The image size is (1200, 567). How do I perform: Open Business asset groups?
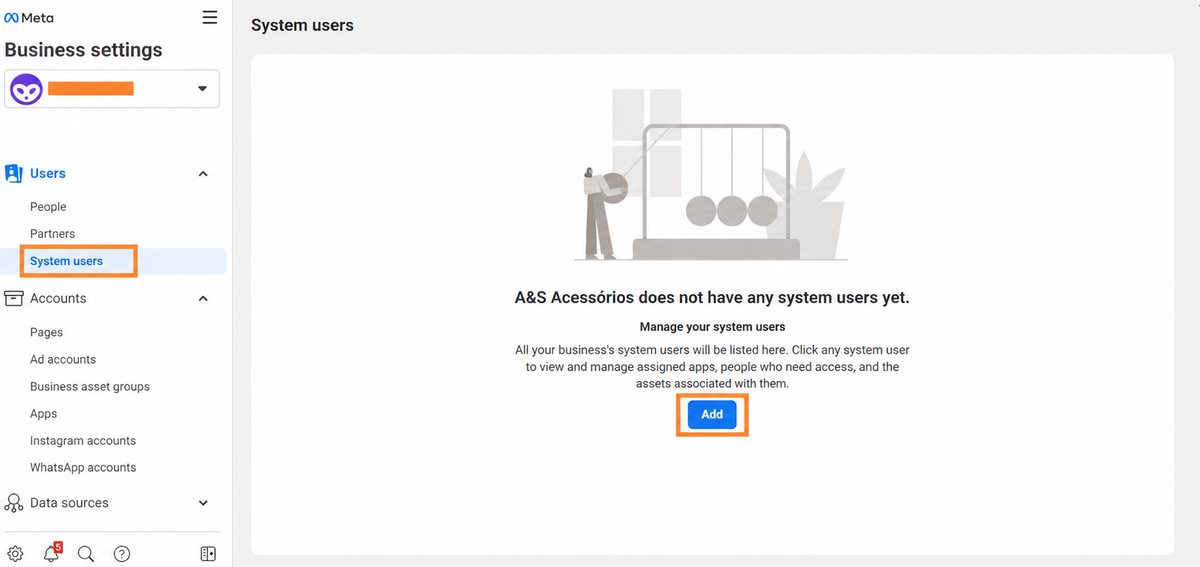coord(90,386)
